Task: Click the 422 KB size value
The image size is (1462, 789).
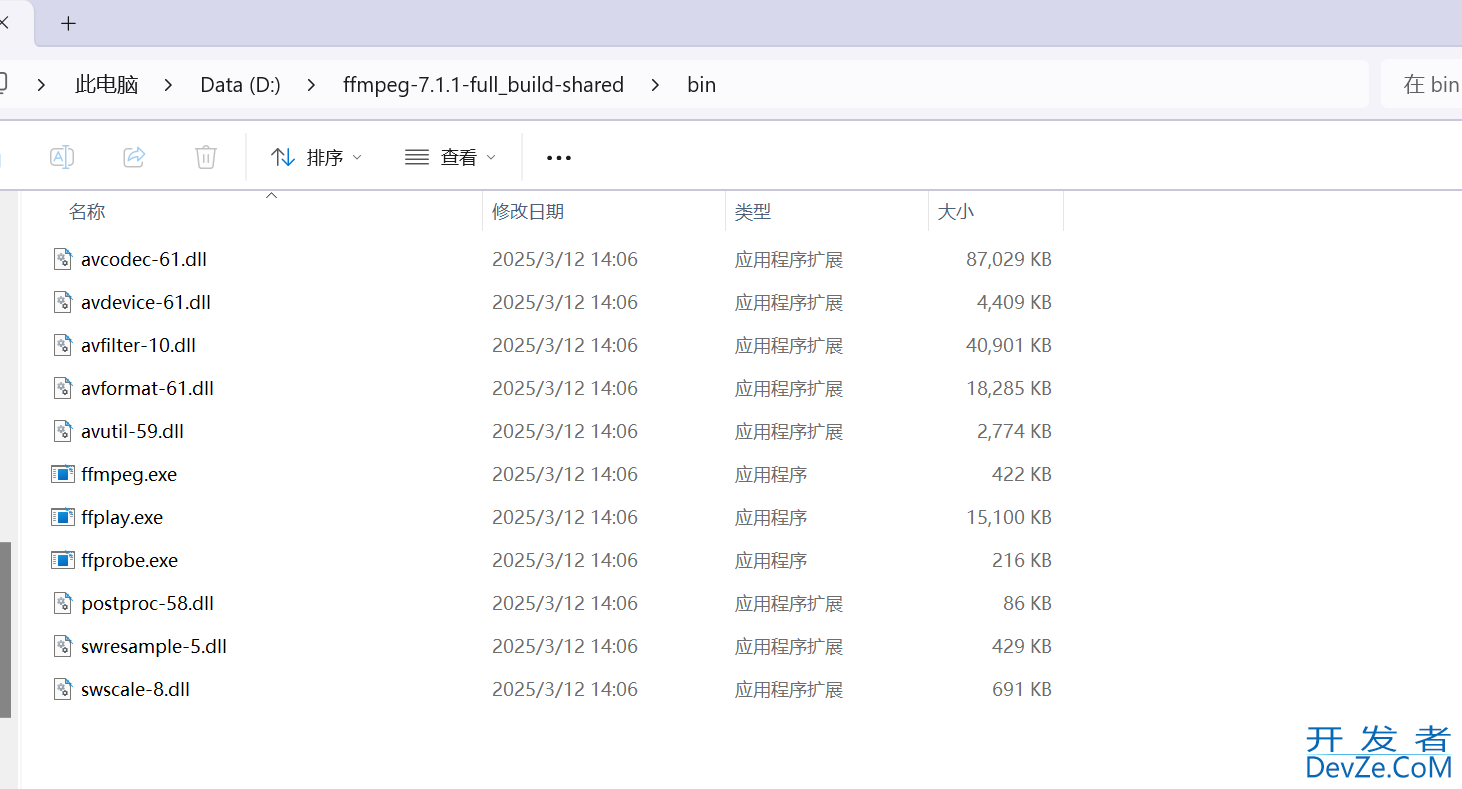Action: tap(1022, 474)
